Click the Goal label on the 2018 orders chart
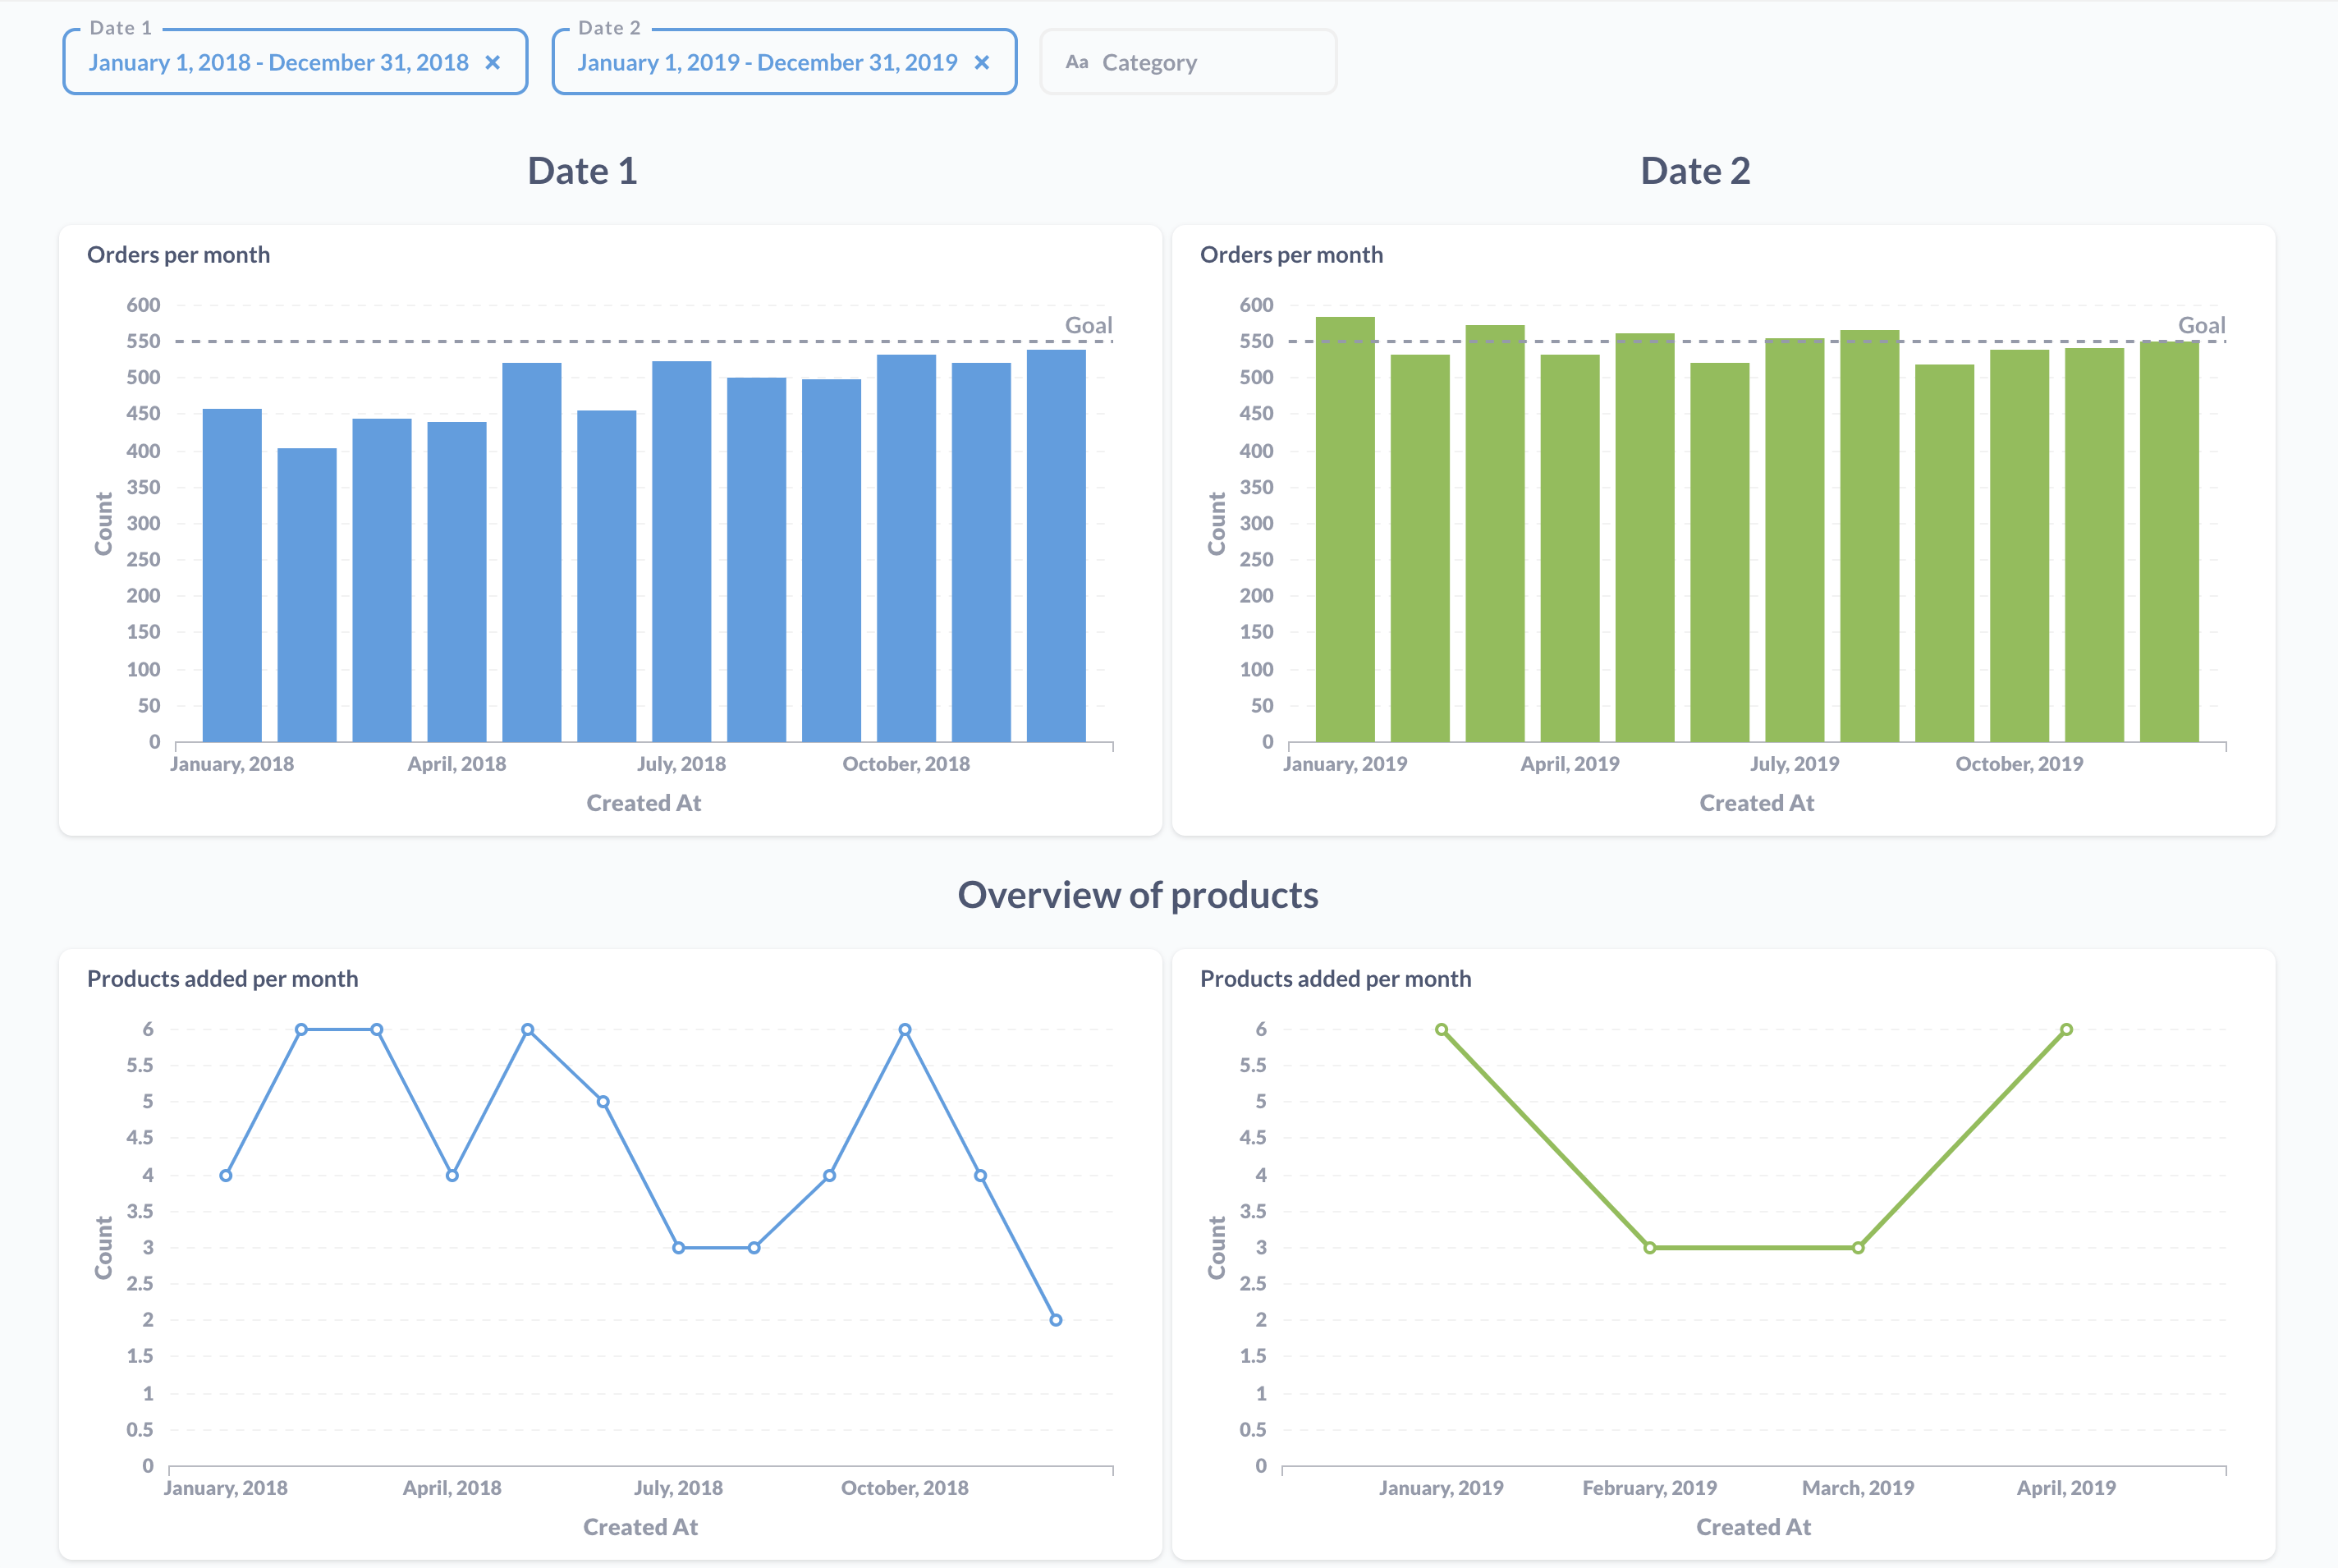The height and width of the screenshot is (1568, 2338). (x=1088, y=325)
